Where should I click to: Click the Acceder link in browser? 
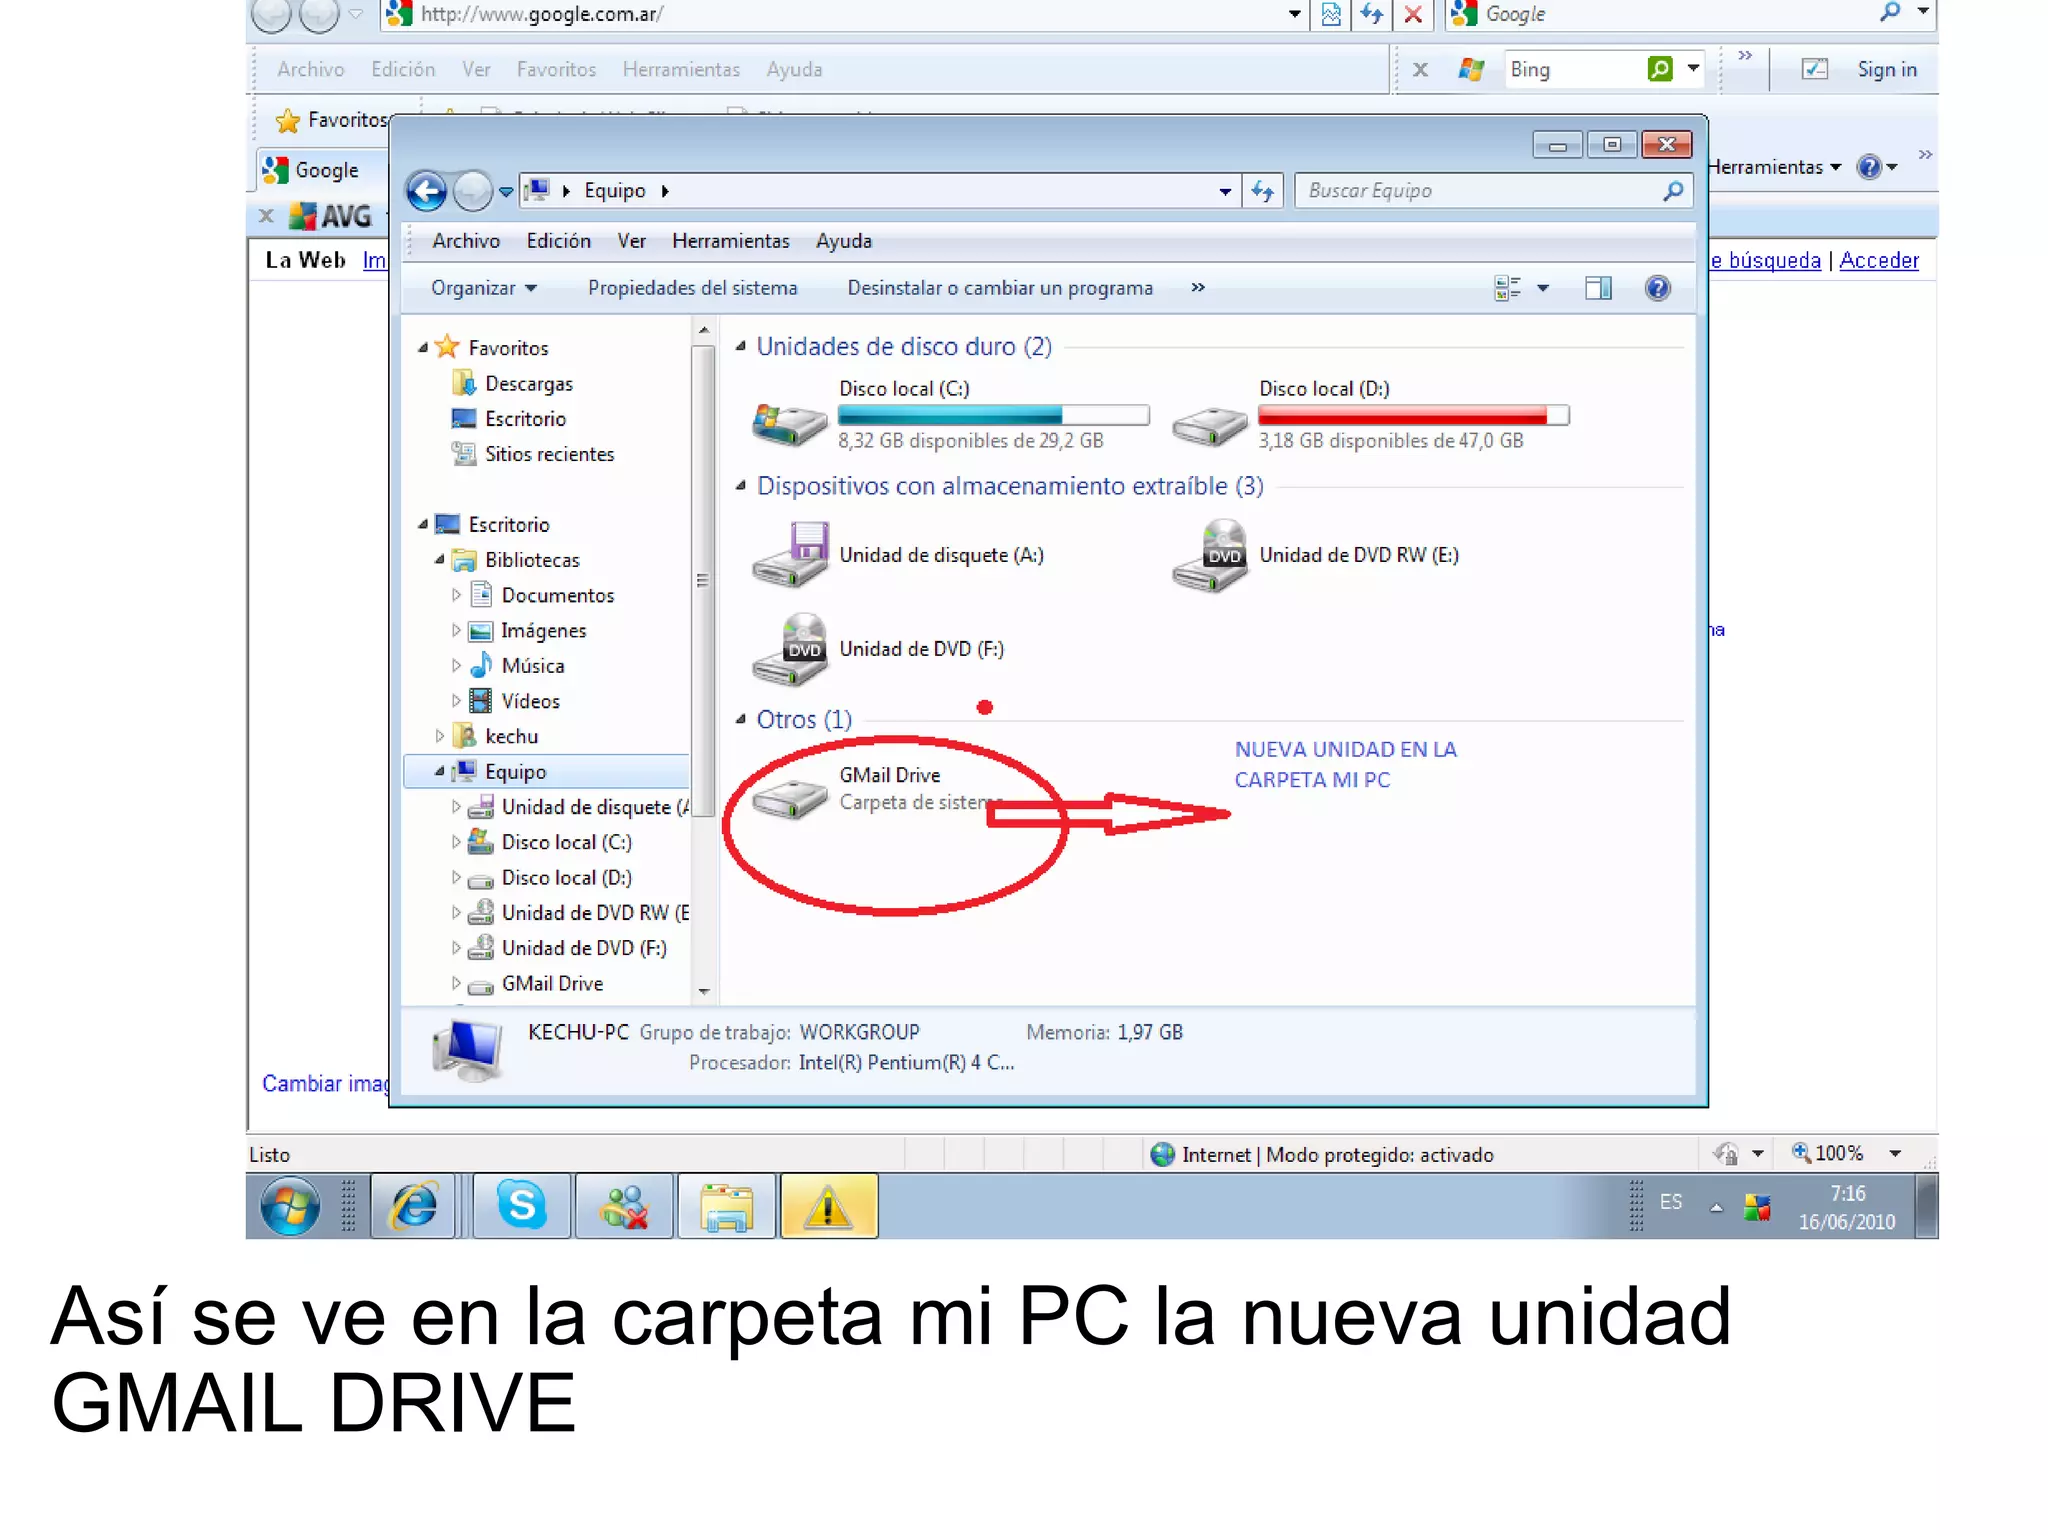[1879, 260]
